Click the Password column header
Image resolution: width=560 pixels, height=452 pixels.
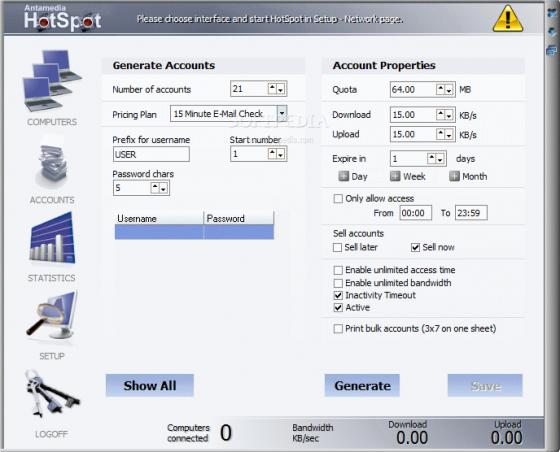click(239, 218)
